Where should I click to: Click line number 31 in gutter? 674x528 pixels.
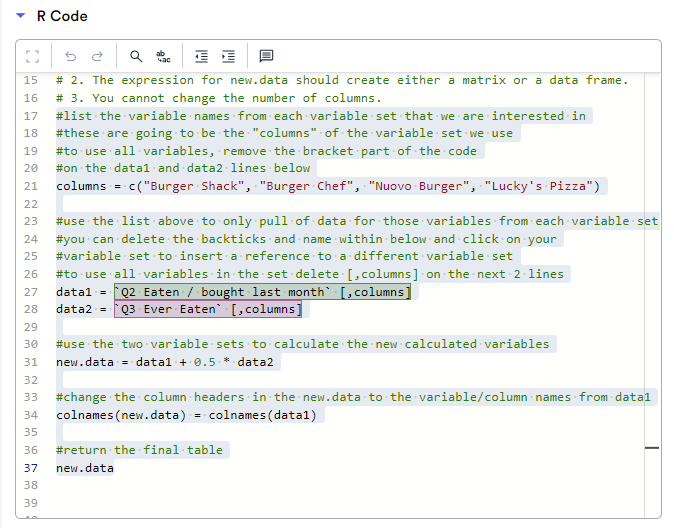[x=31, y=362]
